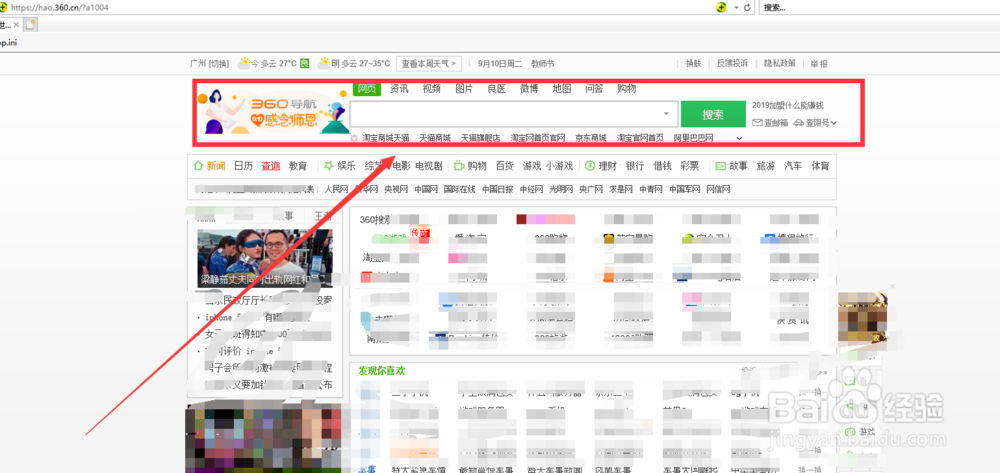Select the 良医 search tab
The width and height of the screenshot is (1000, 473).
coord(497,89)
